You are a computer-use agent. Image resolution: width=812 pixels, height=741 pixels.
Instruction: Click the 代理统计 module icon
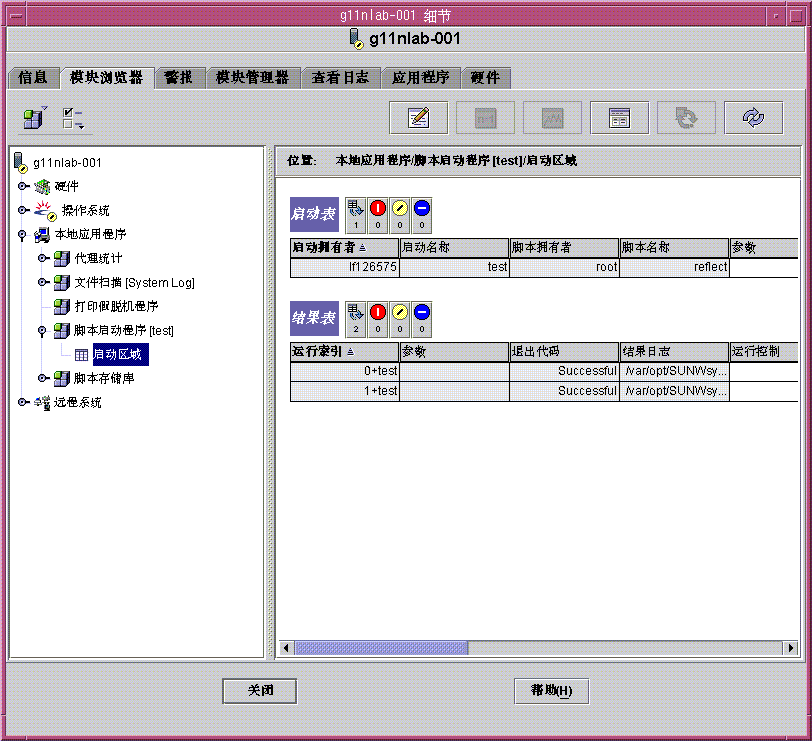(x=62, y=258)
